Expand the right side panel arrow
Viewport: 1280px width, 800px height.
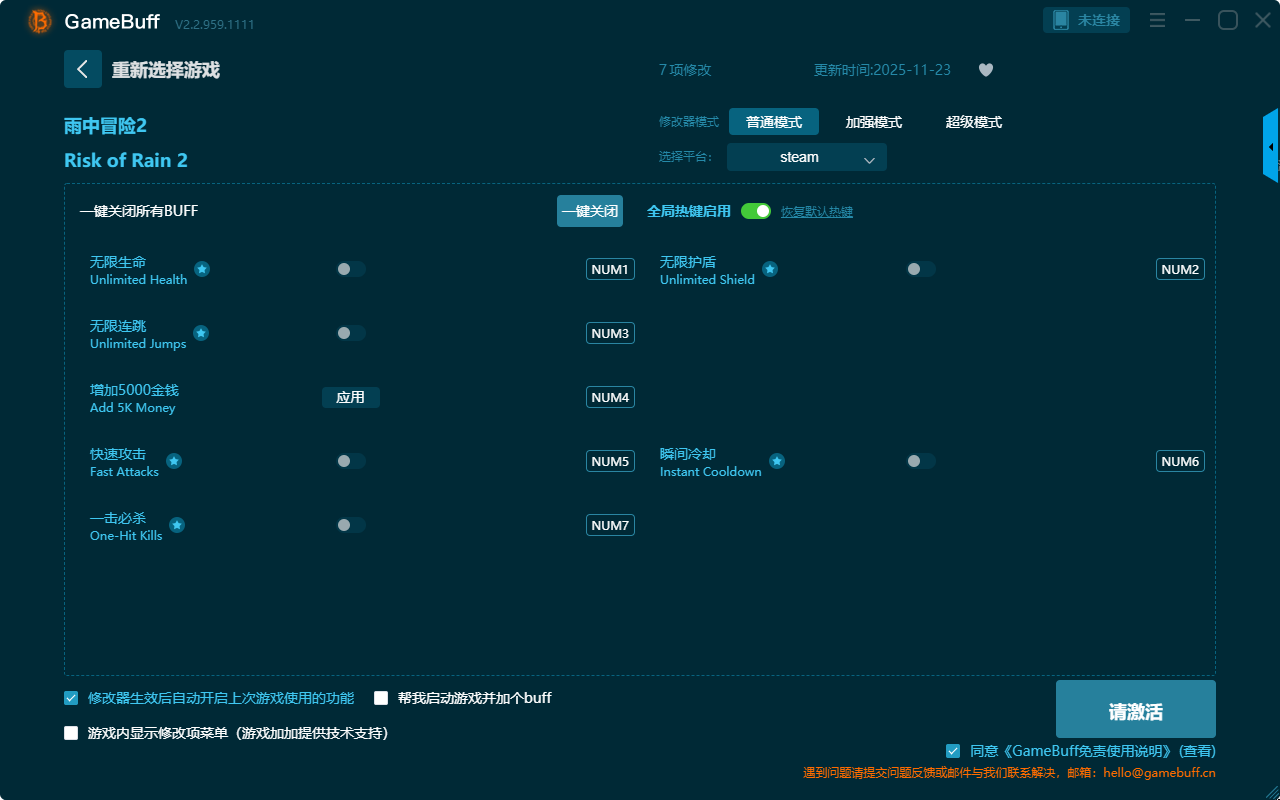pyautogui.click(x=1271, y=147)
